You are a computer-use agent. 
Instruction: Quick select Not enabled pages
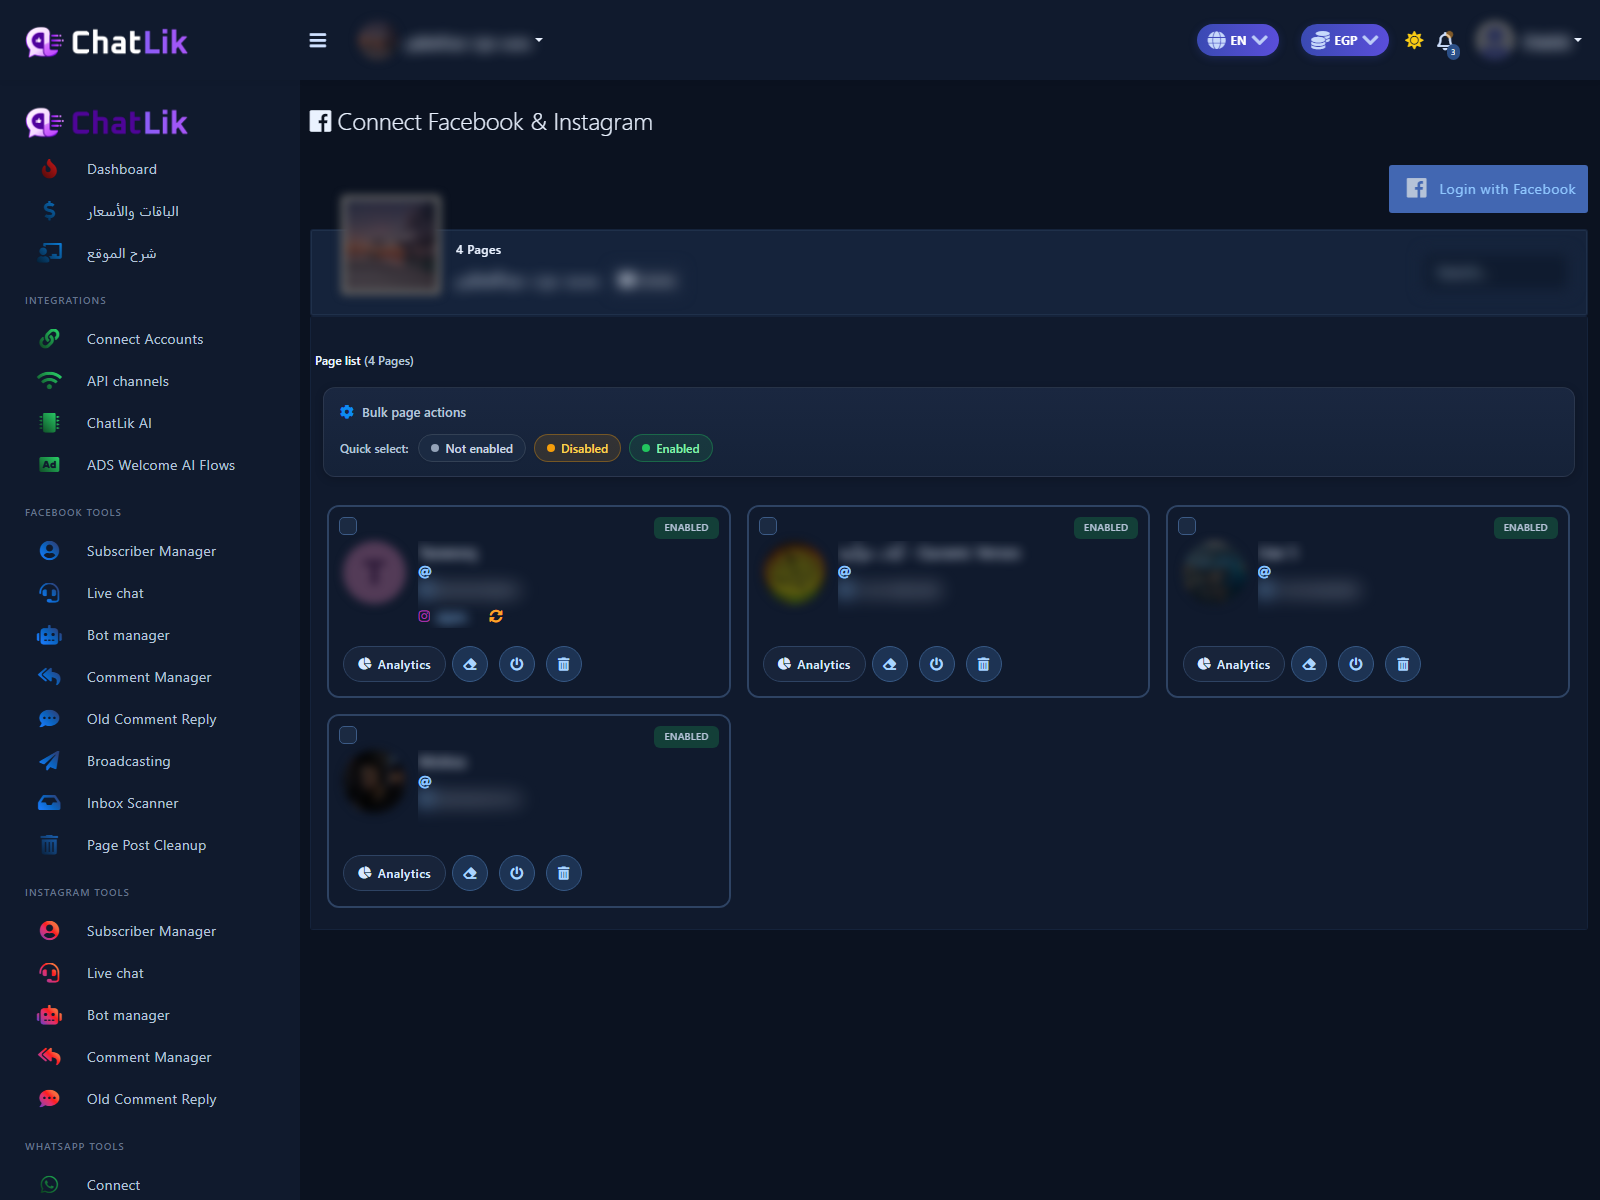click(x=472, y=449)
